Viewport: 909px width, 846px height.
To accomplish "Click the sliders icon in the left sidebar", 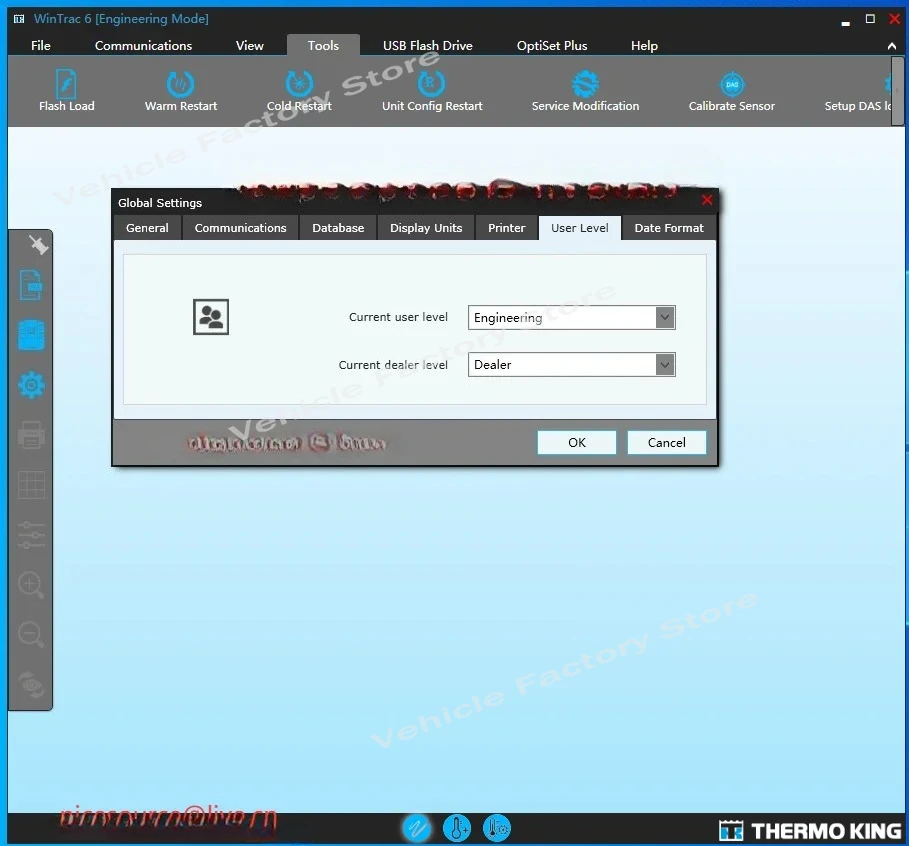I will pyautogui.click(x=31, y=535).
